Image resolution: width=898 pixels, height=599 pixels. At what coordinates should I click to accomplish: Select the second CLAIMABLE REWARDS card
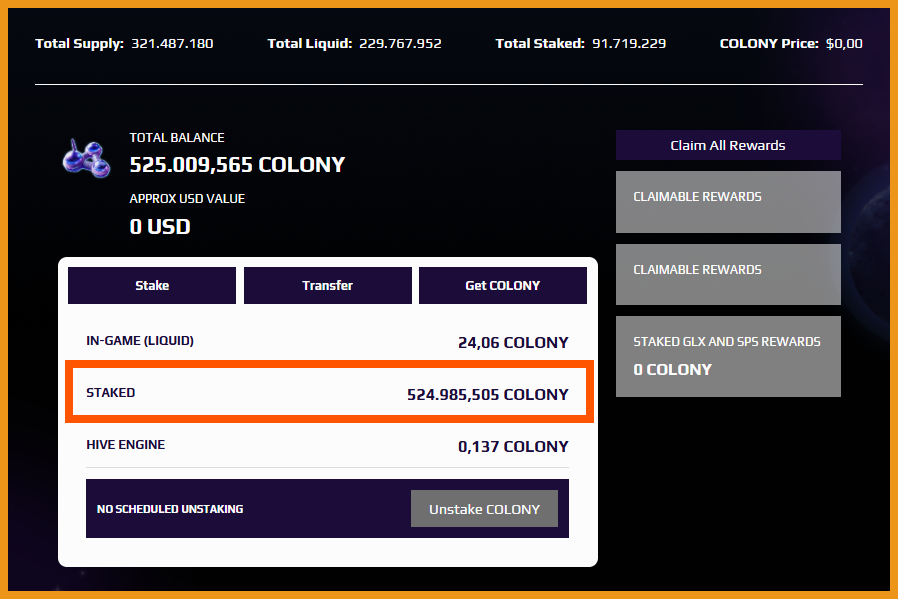(728, 274)
